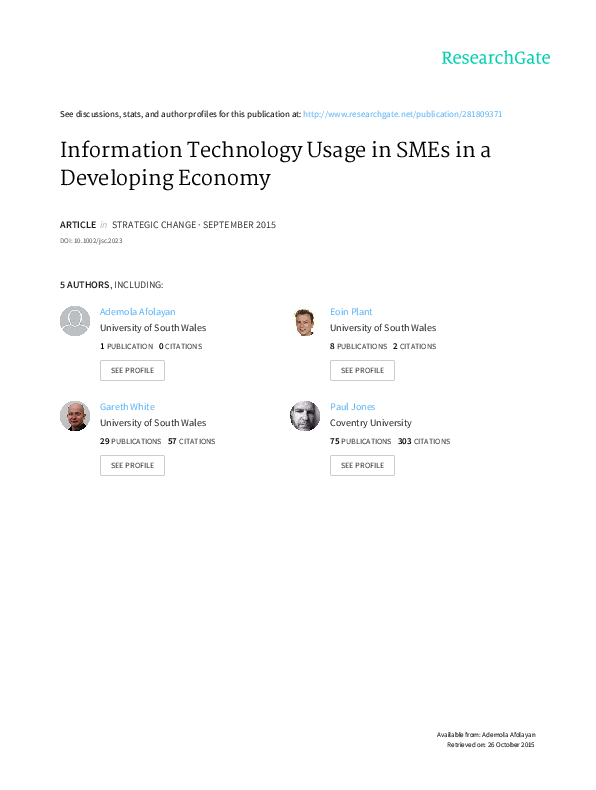Click 'University of South Wales' under Gareth White
This screenshot has width=596, height=790.
pyautogui.click(x=153, y=423)
